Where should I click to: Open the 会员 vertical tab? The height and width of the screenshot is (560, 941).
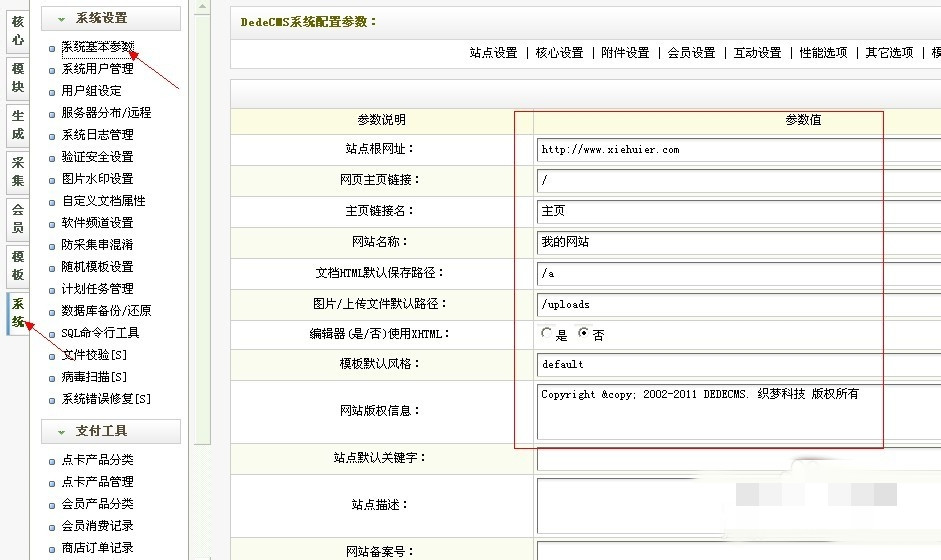click(18, 219)
